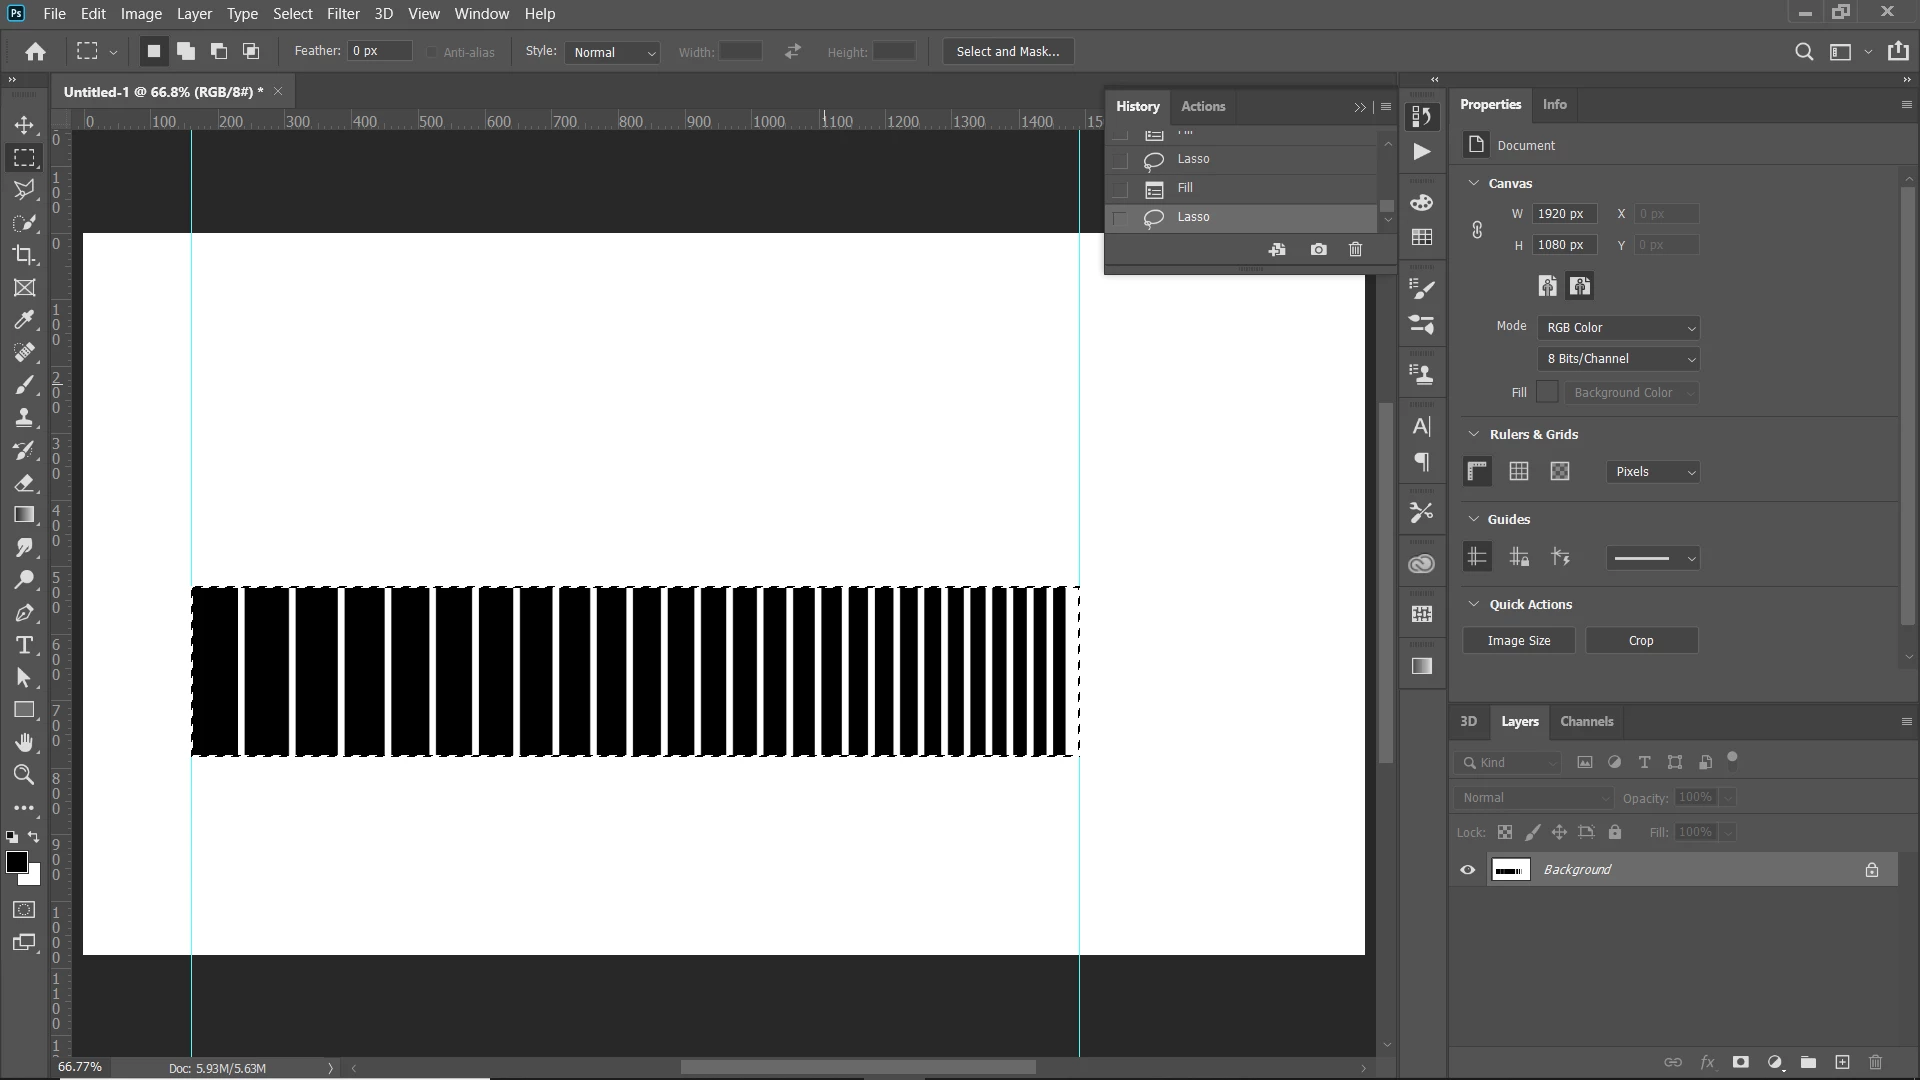This screenshot has height=1080, width=1920.
Task: Open the Style dropdown set to Normal
Action: [x=613, y=53]
